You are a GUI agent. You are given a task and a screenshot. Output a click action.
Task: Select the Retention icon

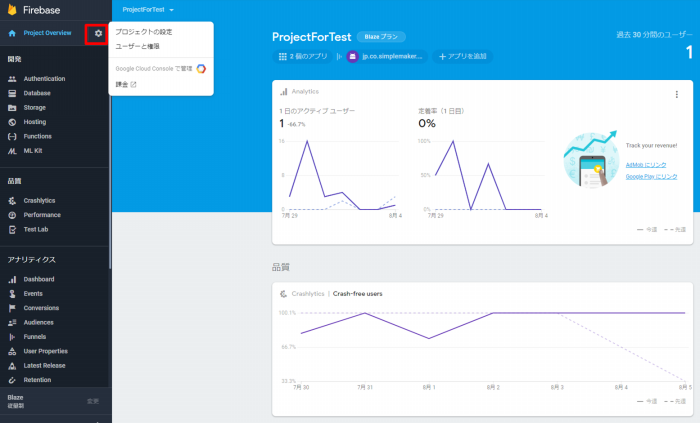point(12,380)
